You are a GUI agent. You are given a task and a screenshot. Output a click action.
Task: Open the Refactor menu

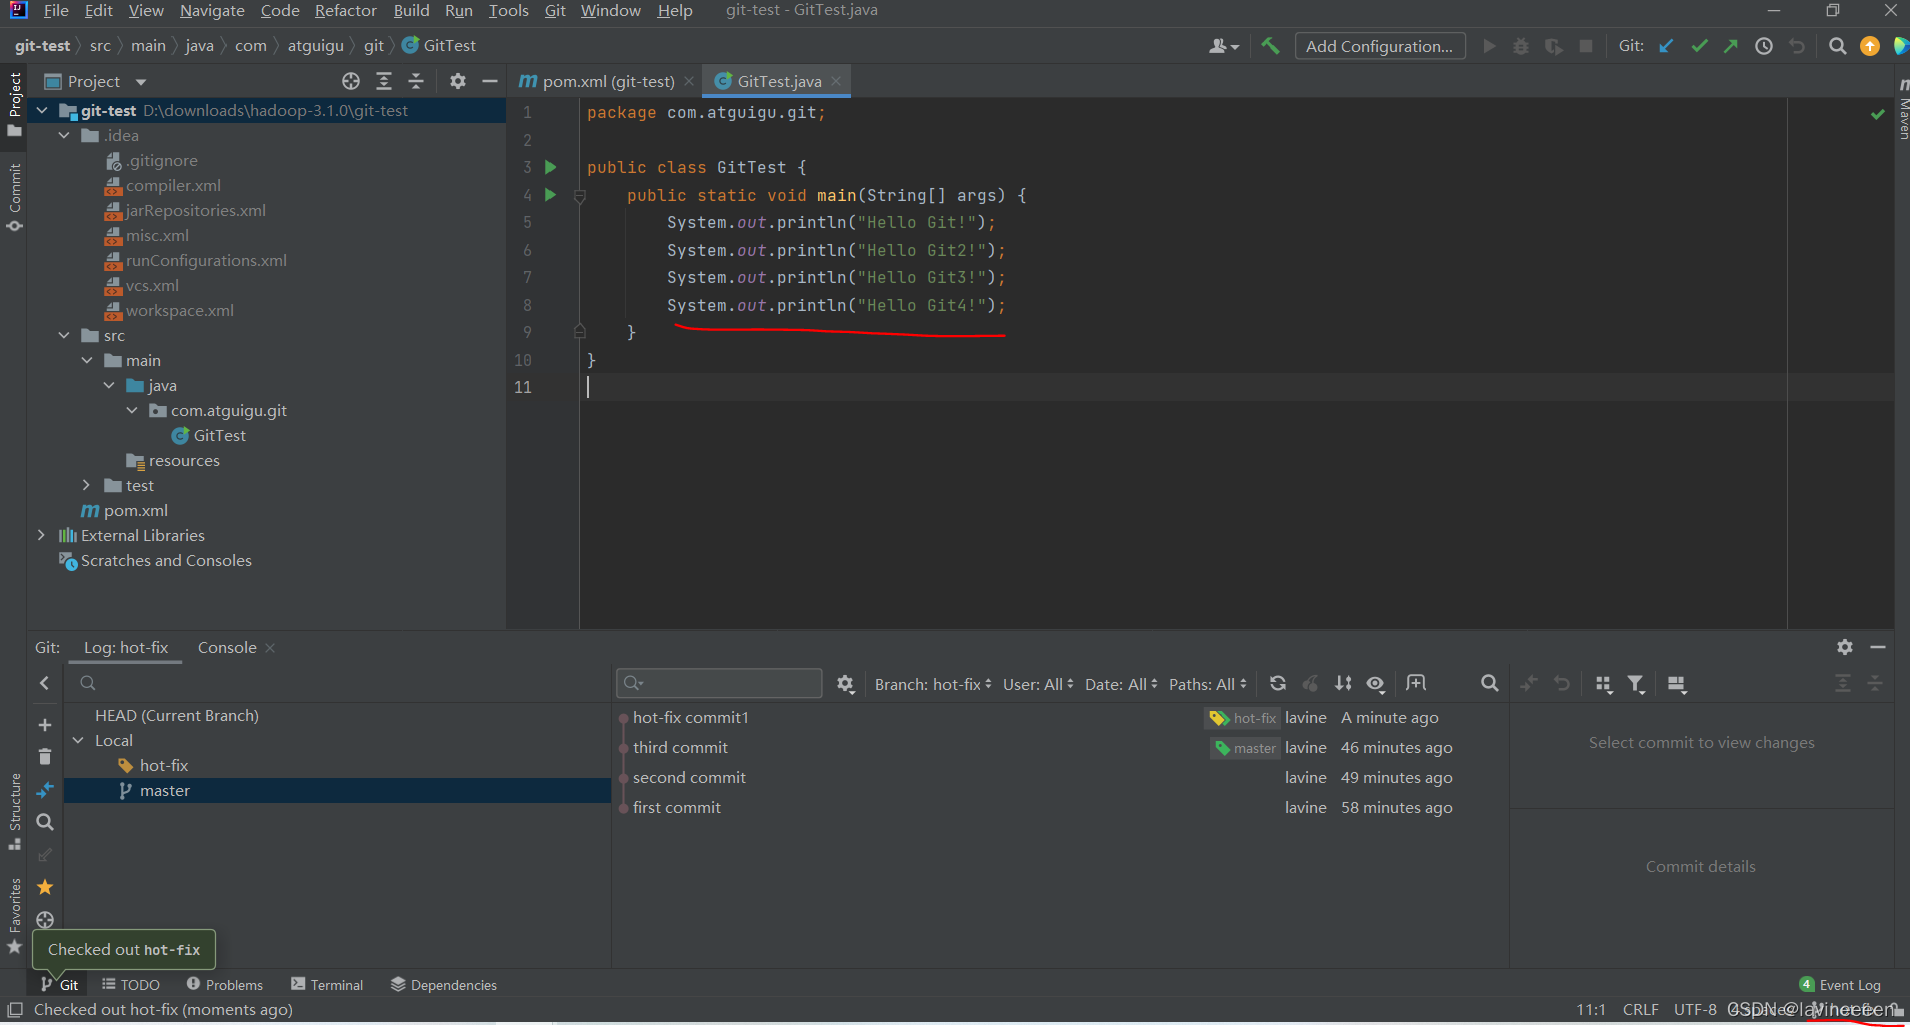point(346,11)
